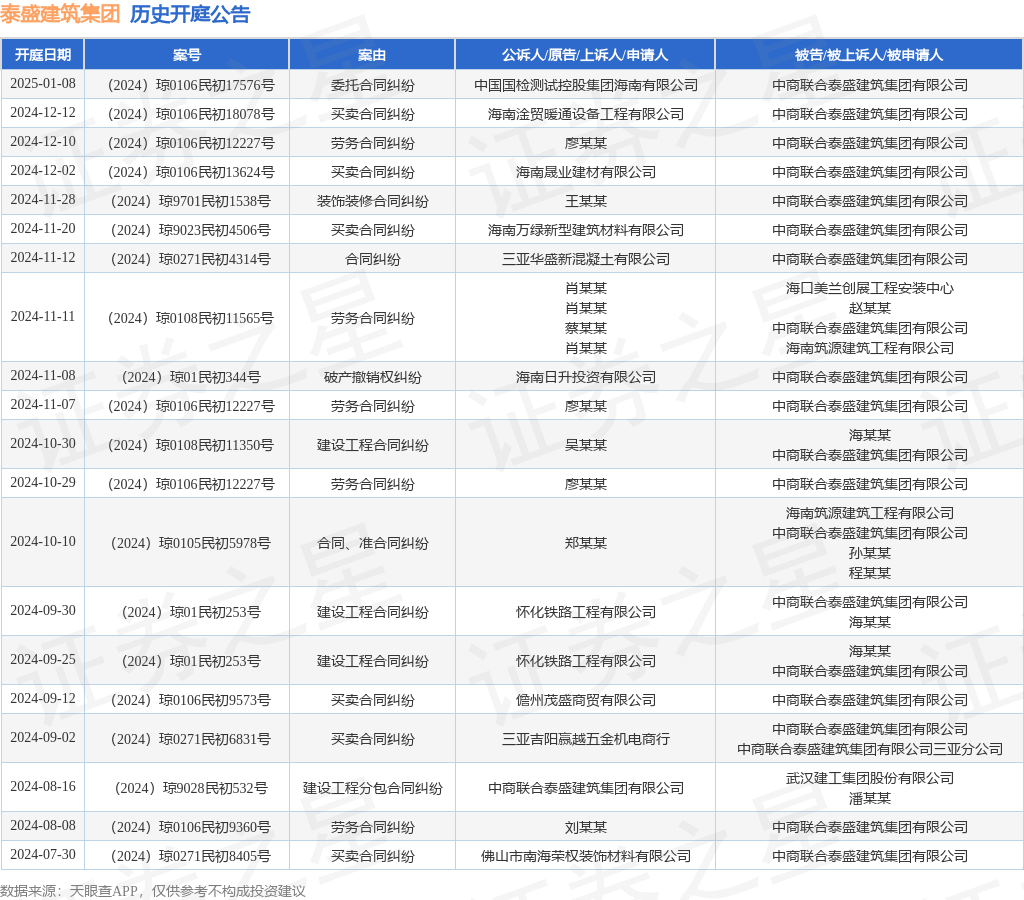Select date cell 2024-09-12

tap(43, 699)
